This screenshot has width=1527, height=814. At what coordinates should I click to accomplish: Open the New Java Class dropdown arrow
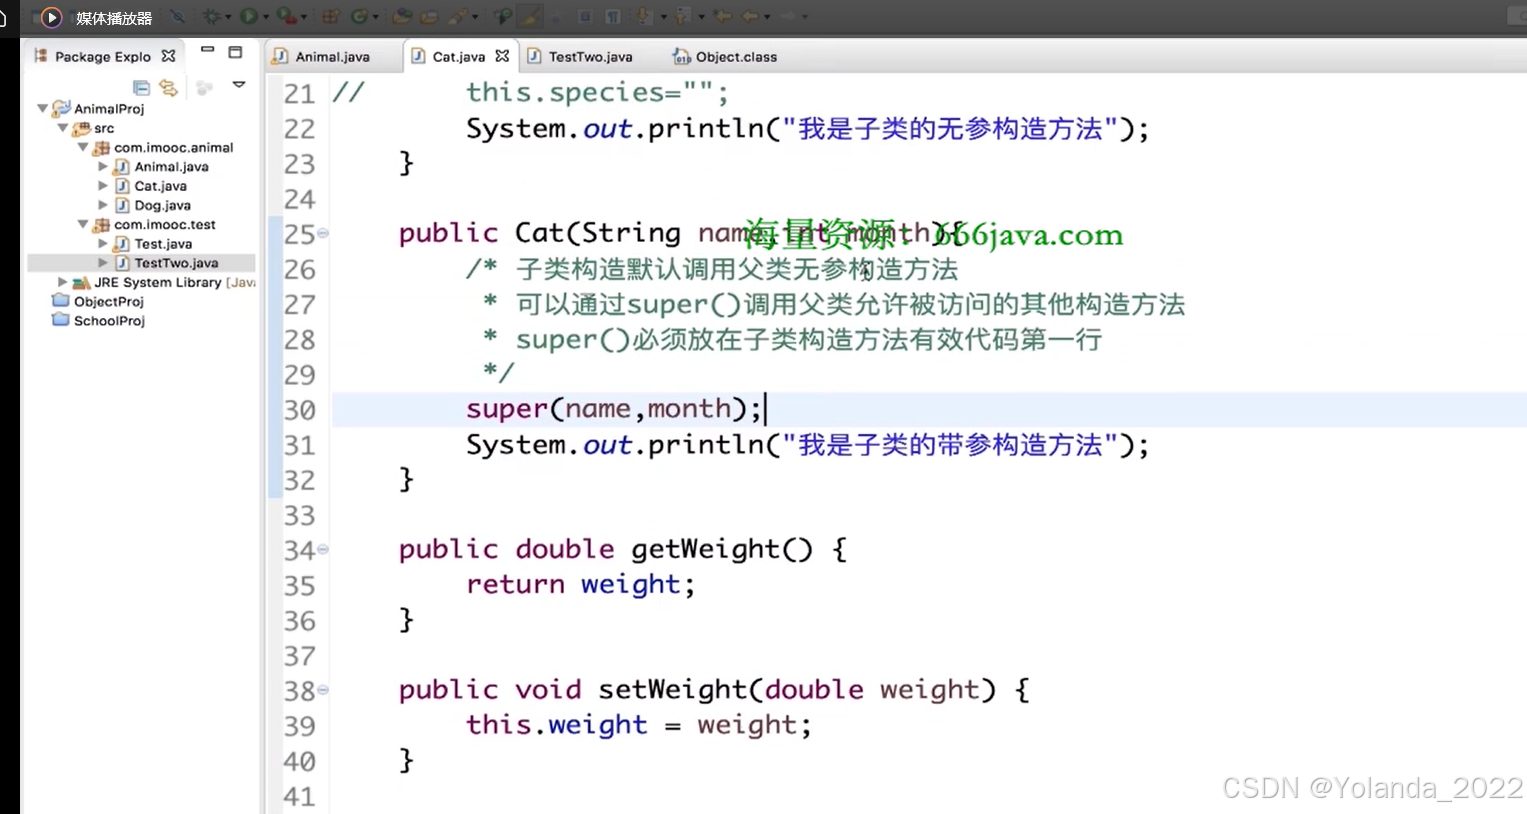[x=375, y=17]
